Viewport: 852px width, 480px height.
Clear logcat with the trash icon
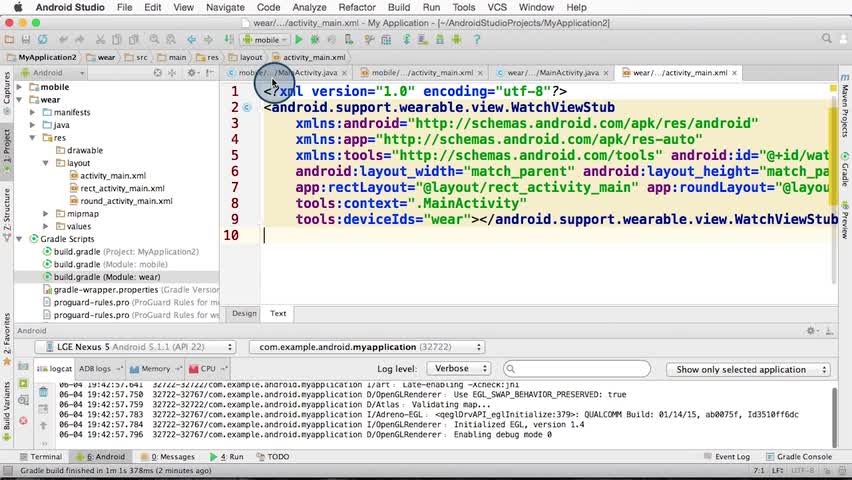43,391
